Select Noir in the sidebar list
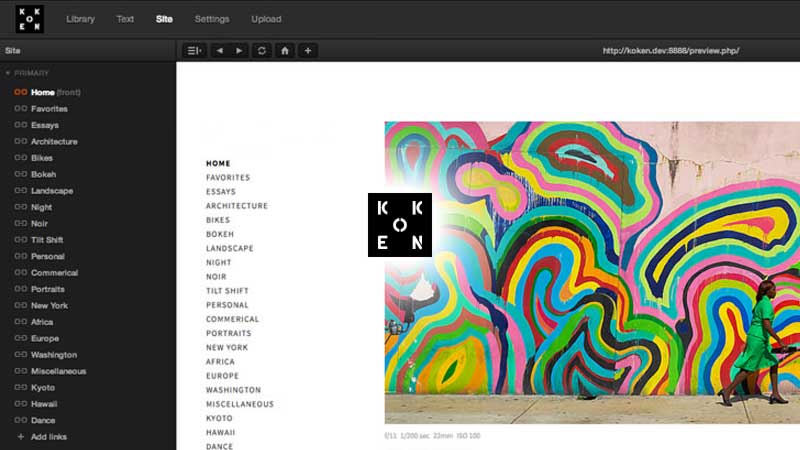This screenshot has height=450, width=800. coord(39,223)
